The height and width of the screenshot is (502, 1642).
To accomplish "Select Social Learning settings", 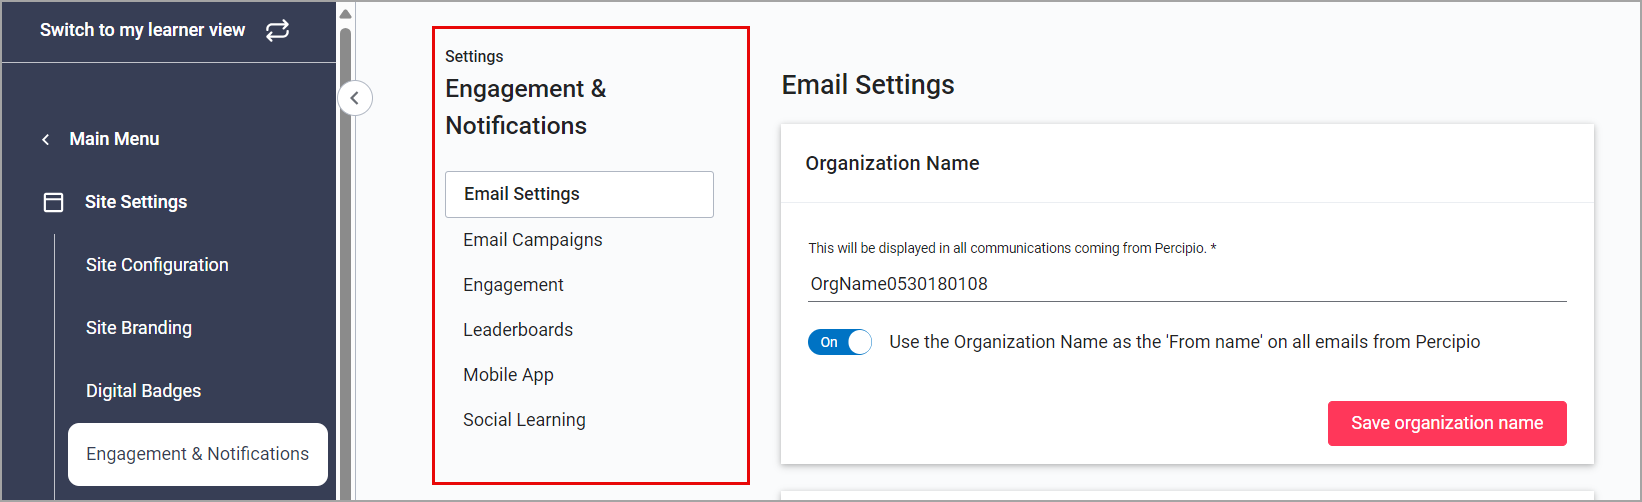I will point(524,420).
